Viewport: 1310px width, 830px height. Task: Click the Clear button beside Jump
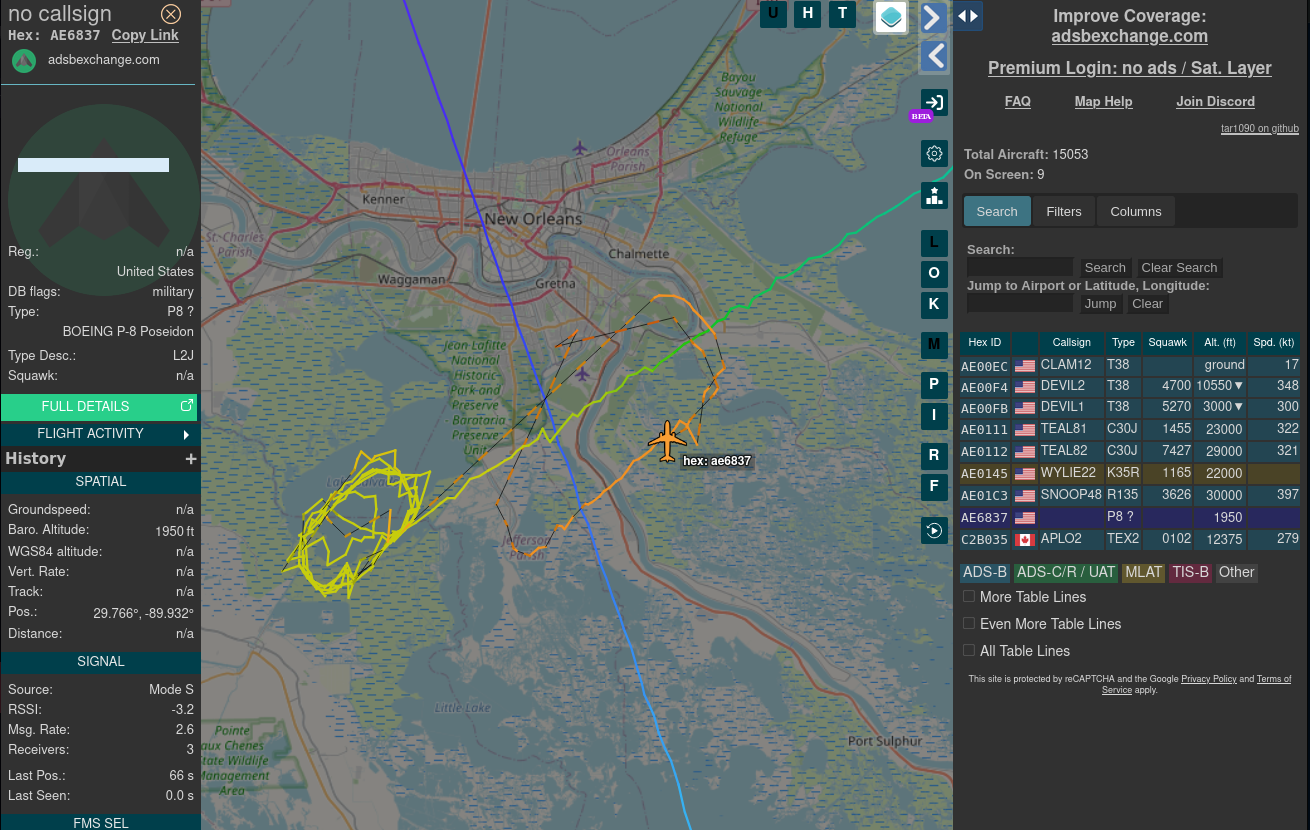[x=1147, y=304]
